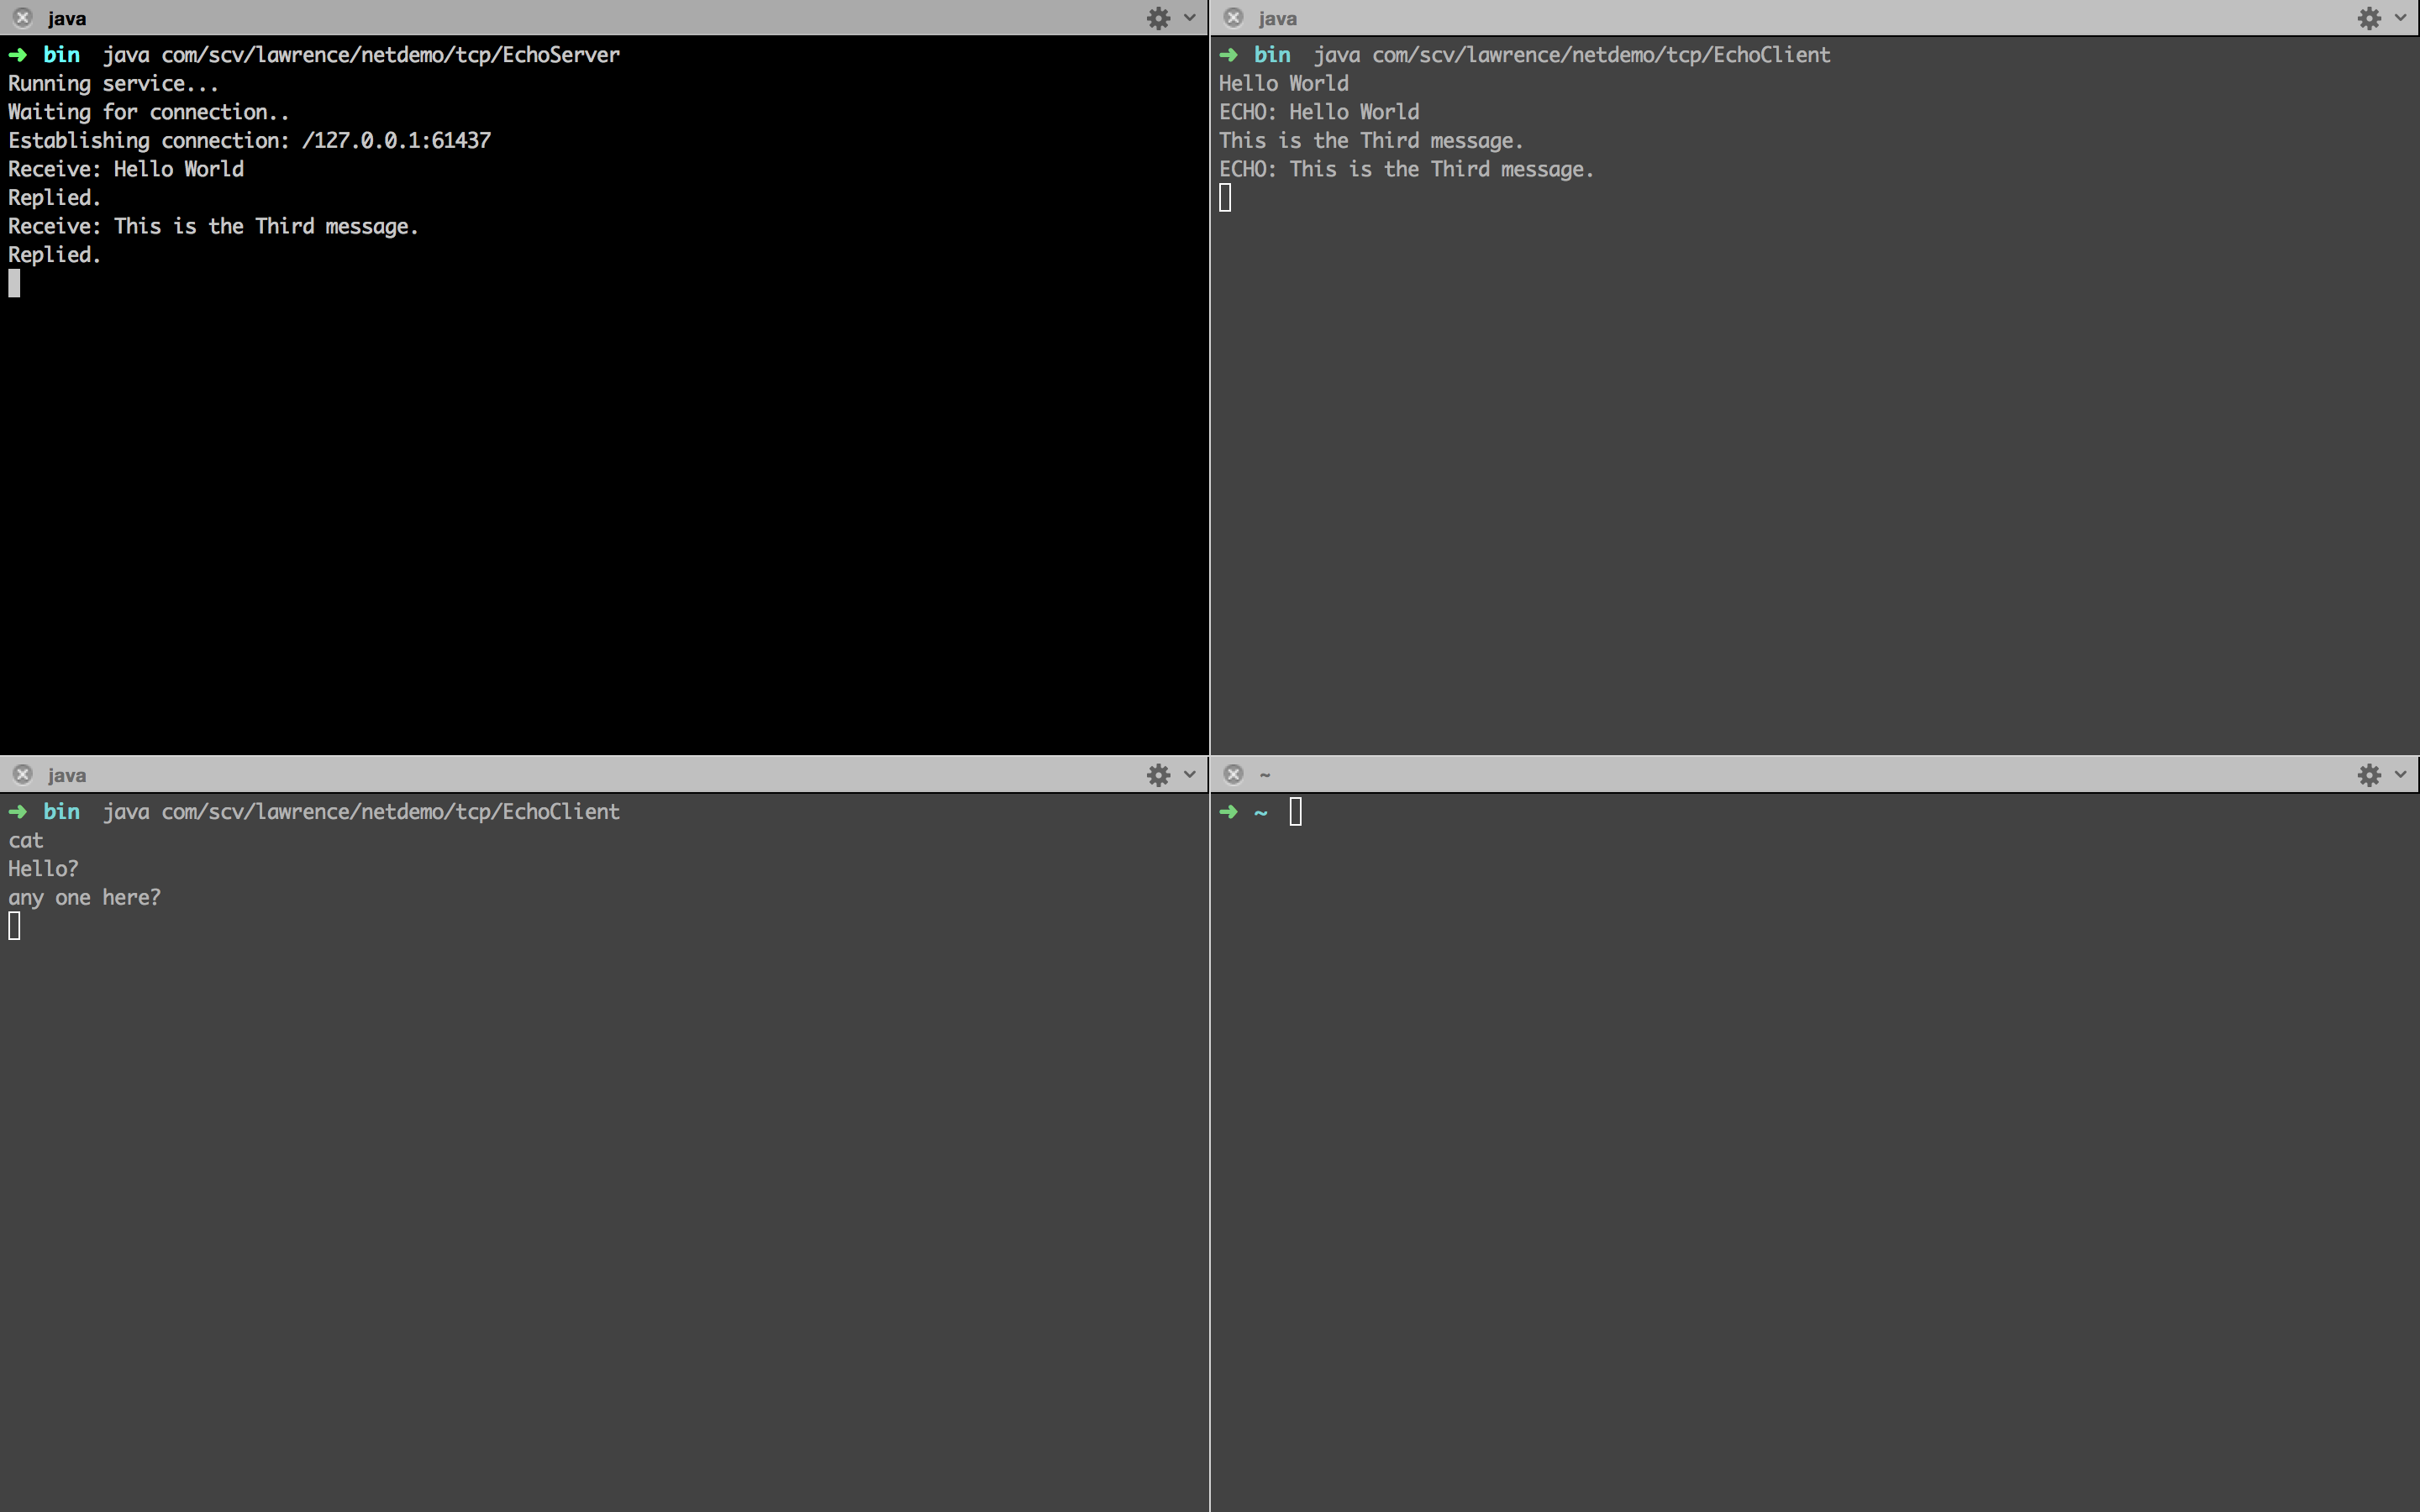Click the "Running service..." line

(x=113, y=84)
